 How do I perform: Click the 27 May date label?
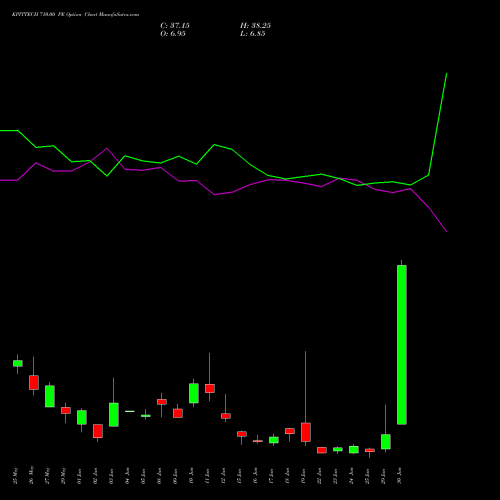(48, 476)
